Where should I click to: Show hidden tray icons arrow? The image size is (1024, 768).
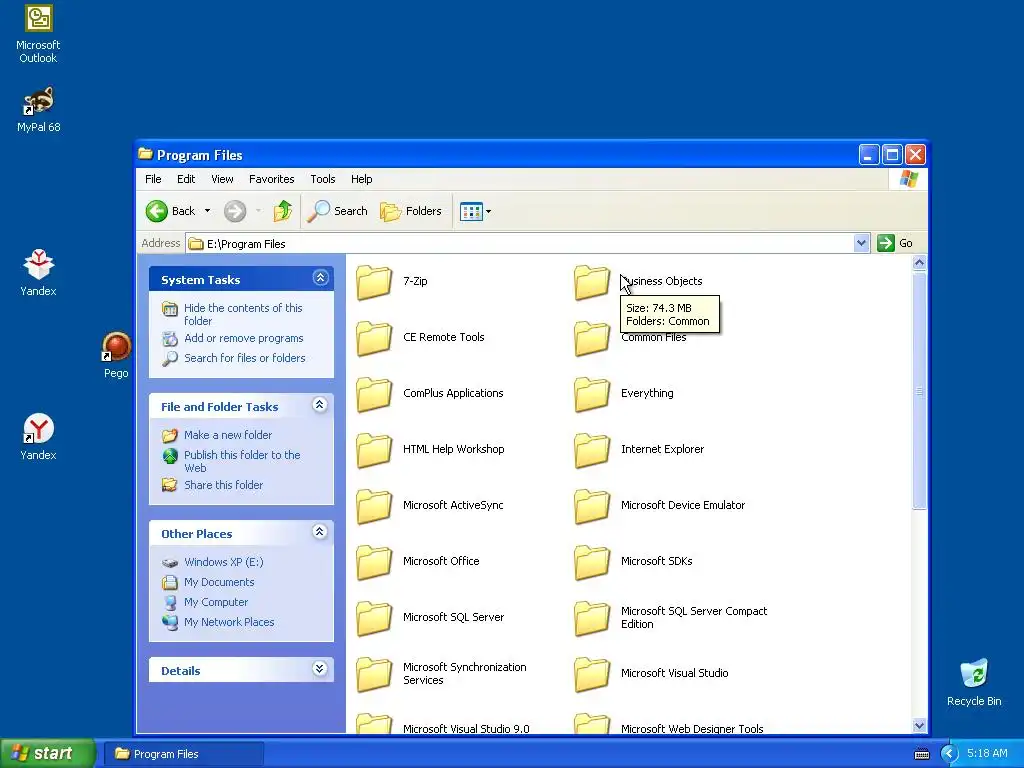click(948, 754)
